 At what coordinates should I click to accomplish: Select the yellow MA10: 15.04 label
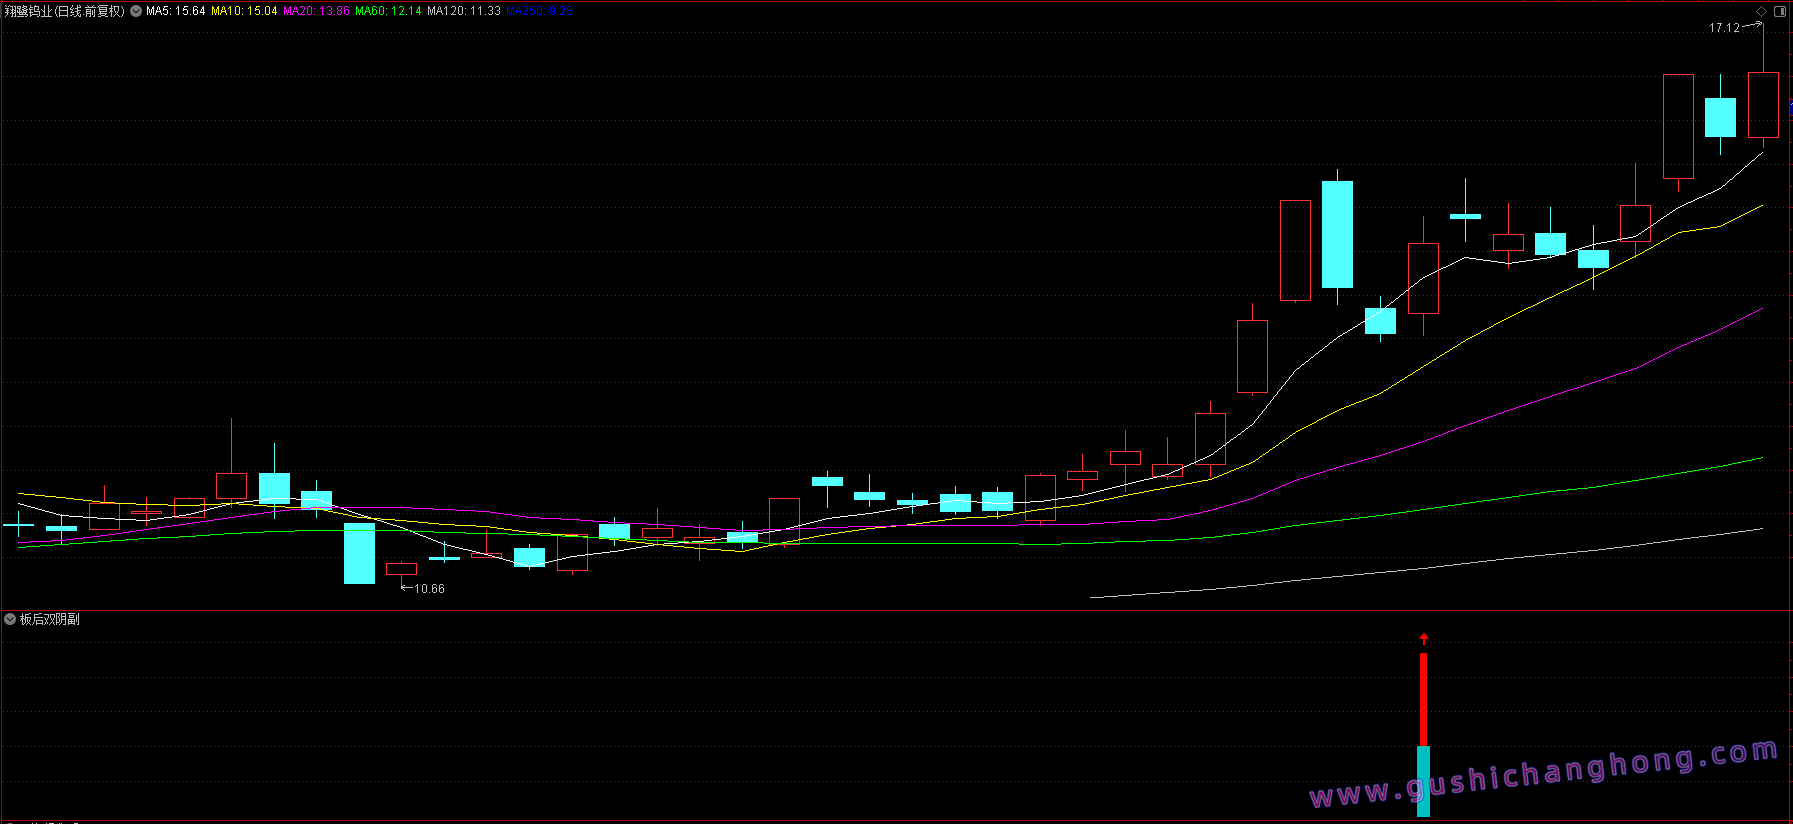244,11
